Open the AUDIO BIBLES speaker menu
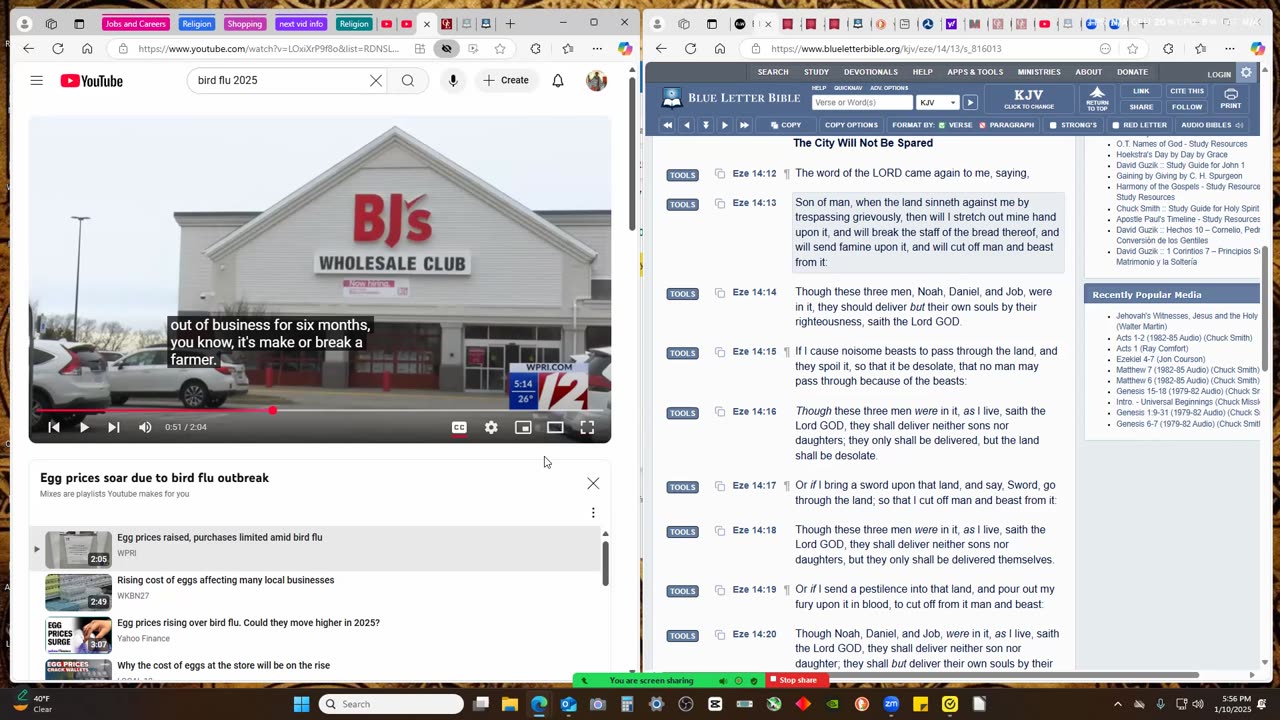This screenshot has height=720, width=1280. tap(1212, 125)
